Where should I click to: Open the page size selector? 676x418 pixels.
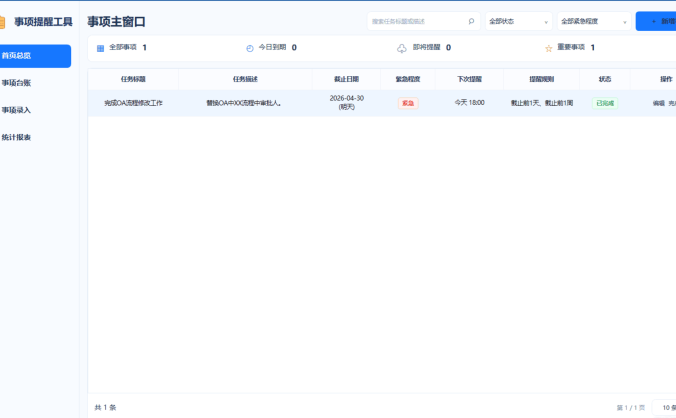[x=664, y=407]
